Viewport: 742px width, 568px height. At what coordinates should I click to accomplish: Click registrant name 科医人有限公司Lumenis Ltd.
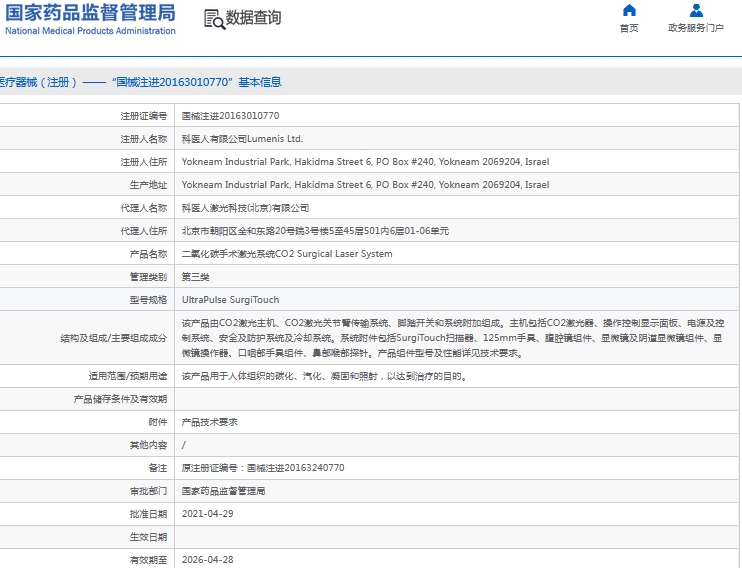coord(242,139)
